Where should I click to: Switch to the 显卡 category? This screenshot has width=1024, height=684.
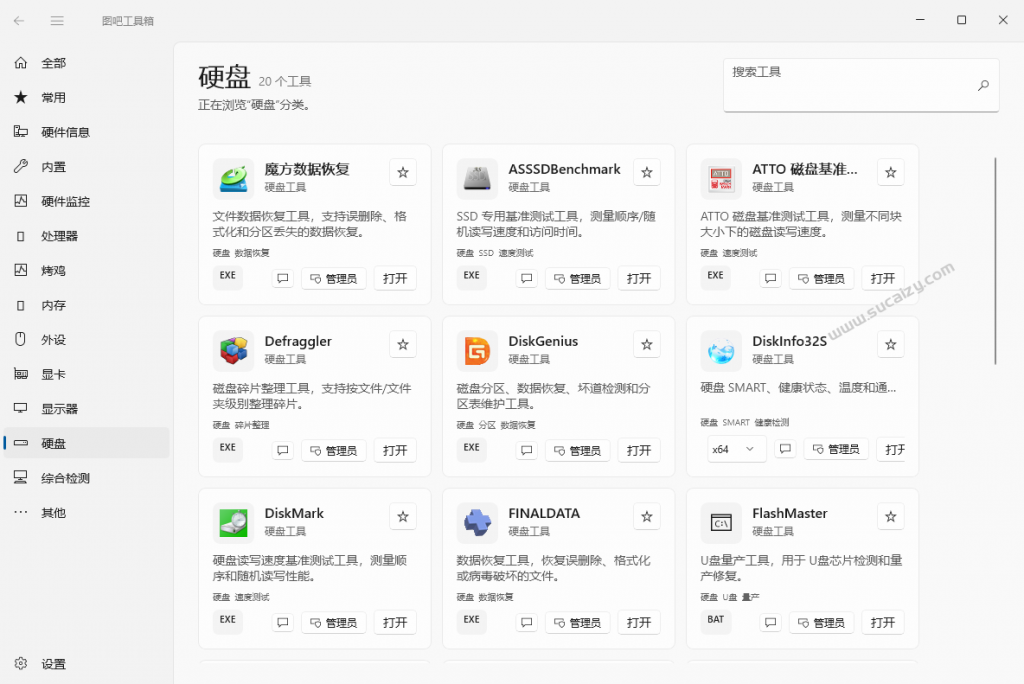86,374
